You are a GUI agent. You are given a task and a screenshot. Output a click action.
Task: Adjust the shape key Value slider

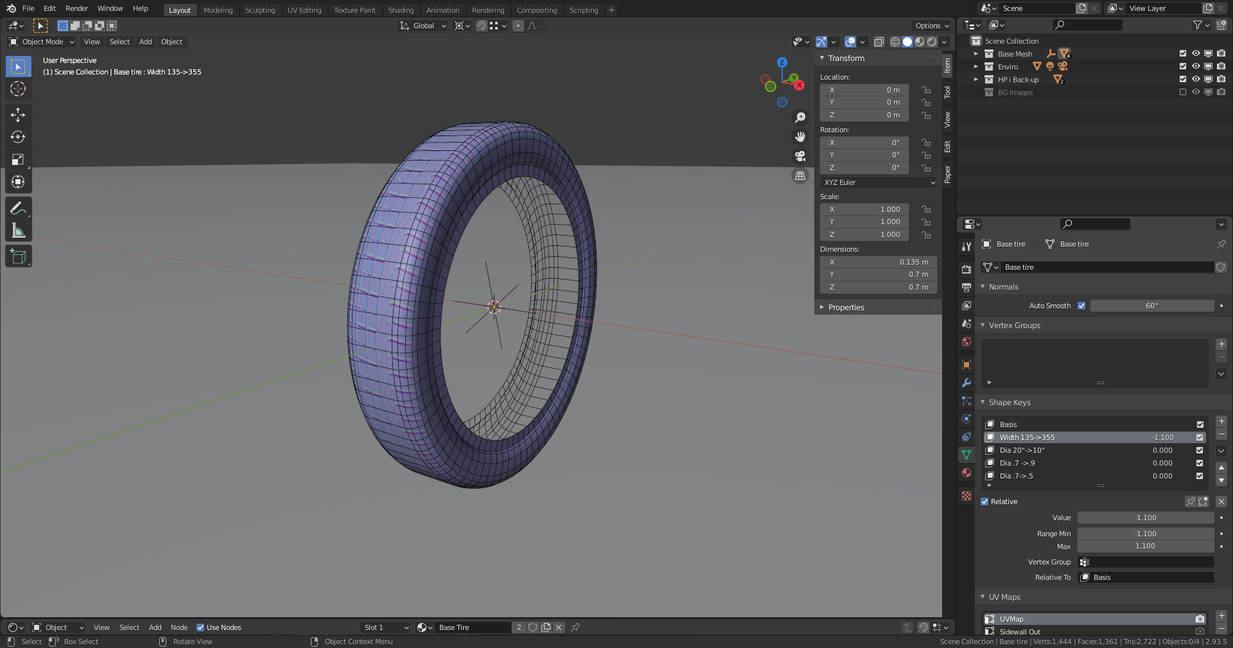tap(1145, 518)
